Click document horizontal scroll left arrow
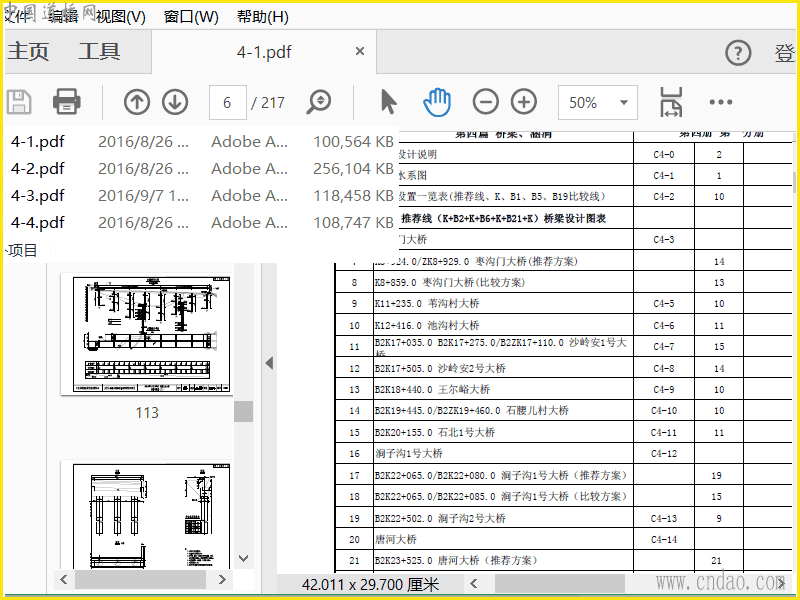 pos(473,583)
